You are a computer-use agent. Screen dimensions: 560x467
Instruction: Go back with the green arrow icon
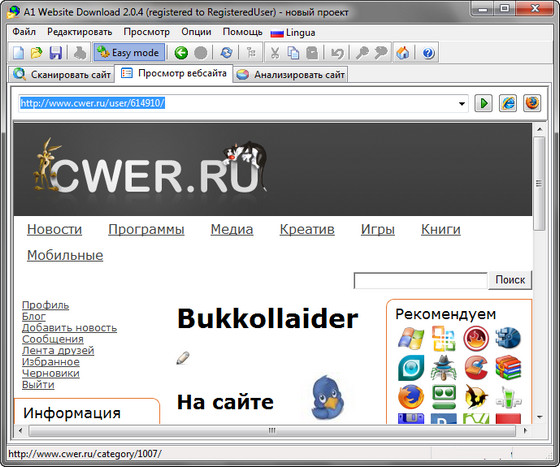click(x=181, y=53)
